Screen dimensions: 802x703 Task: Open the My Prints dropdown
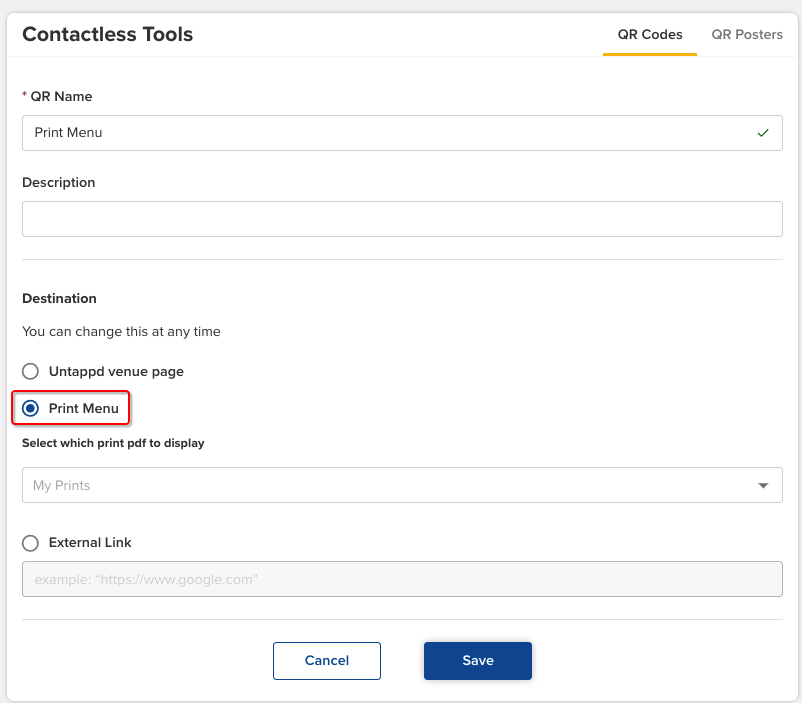(402, 485)
